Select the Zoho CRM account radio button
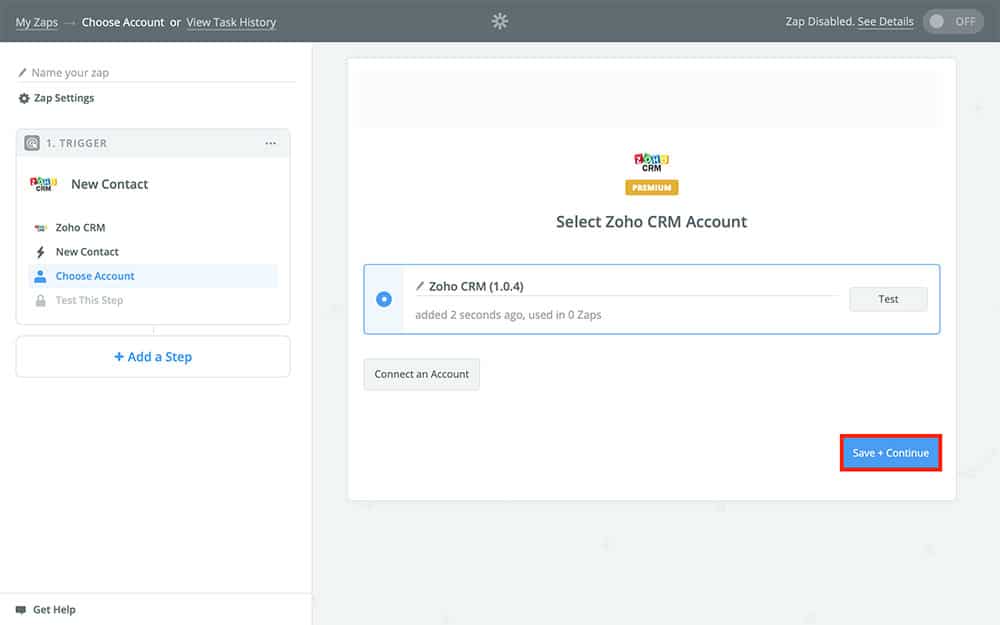 (x=384, y=298)
